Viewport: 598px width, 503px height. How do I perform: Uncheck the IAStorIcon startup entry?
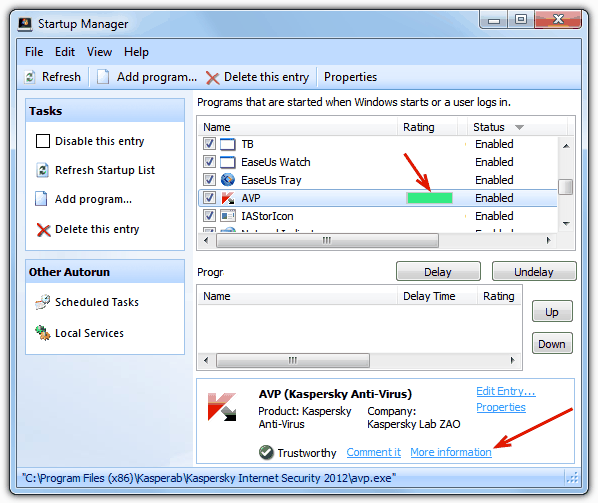(209, 216)
